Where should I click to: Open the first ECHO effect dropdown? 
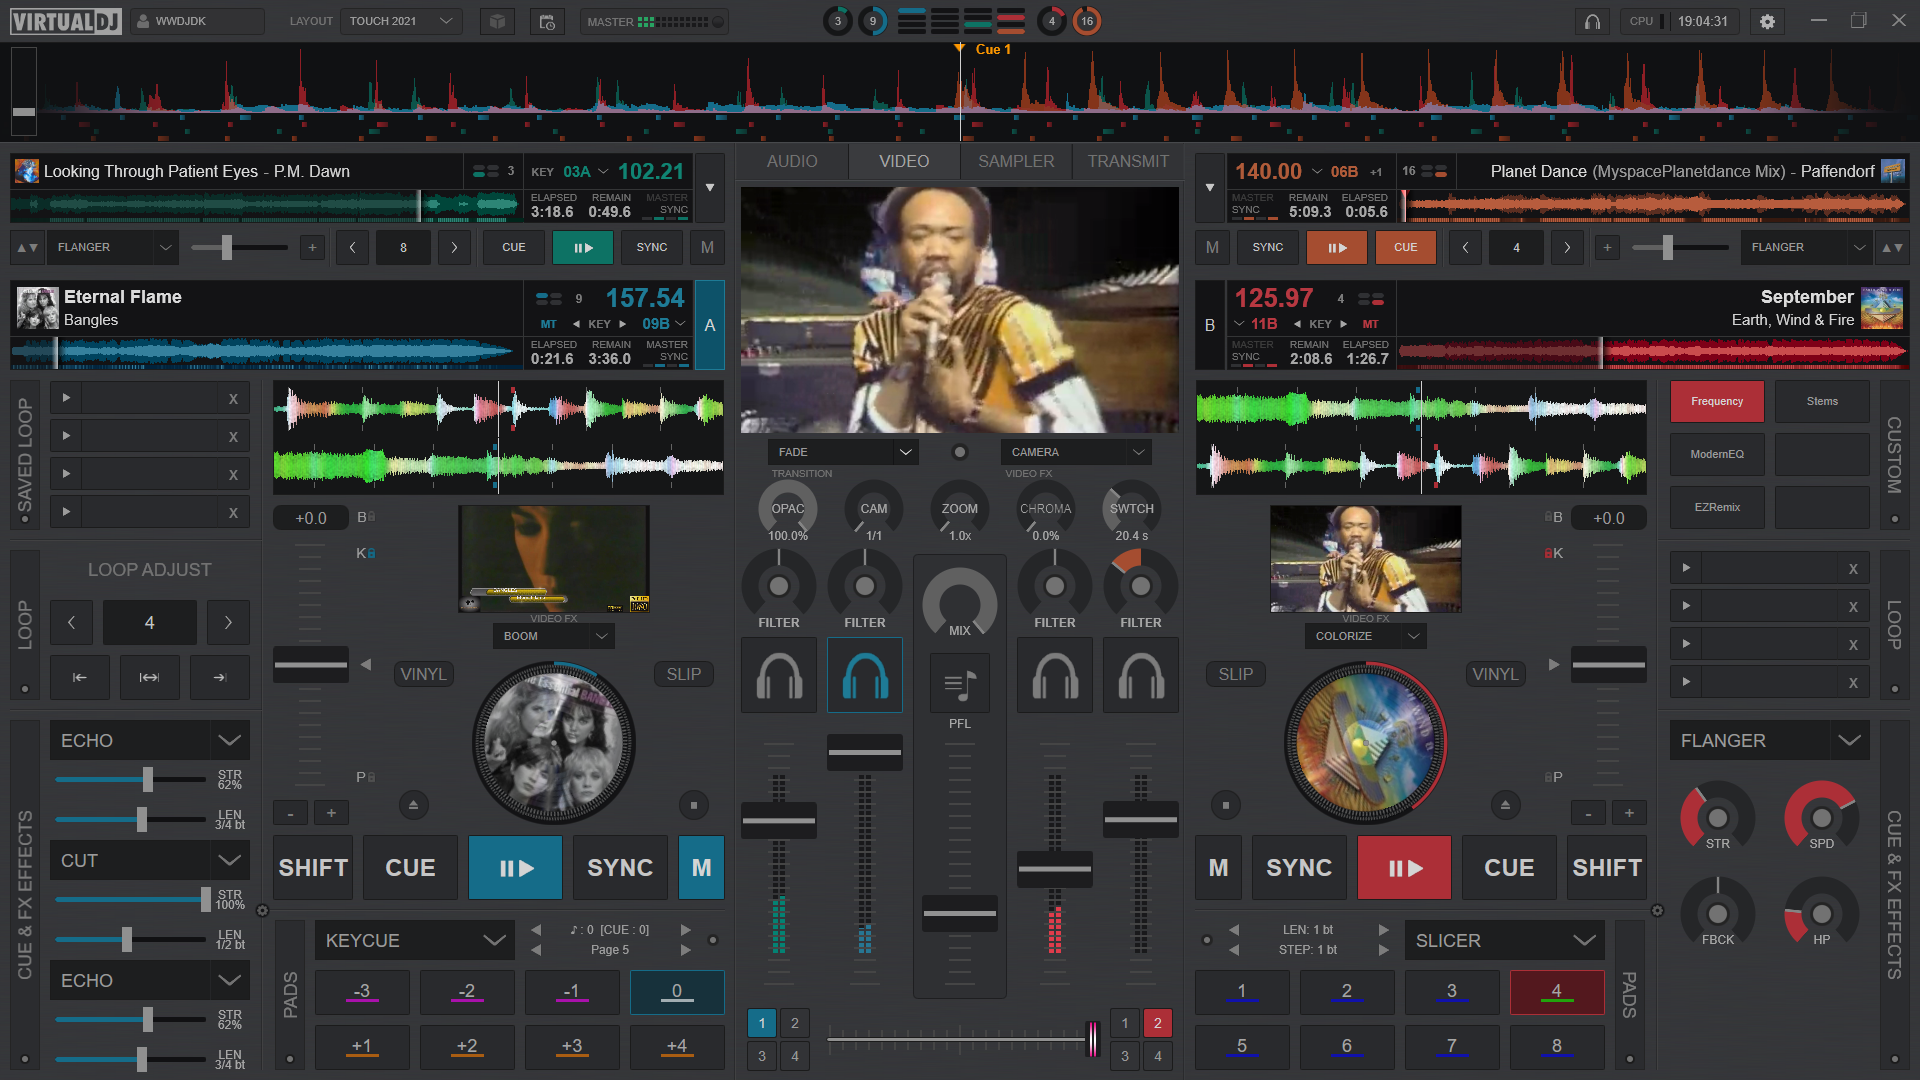point(150,741)
